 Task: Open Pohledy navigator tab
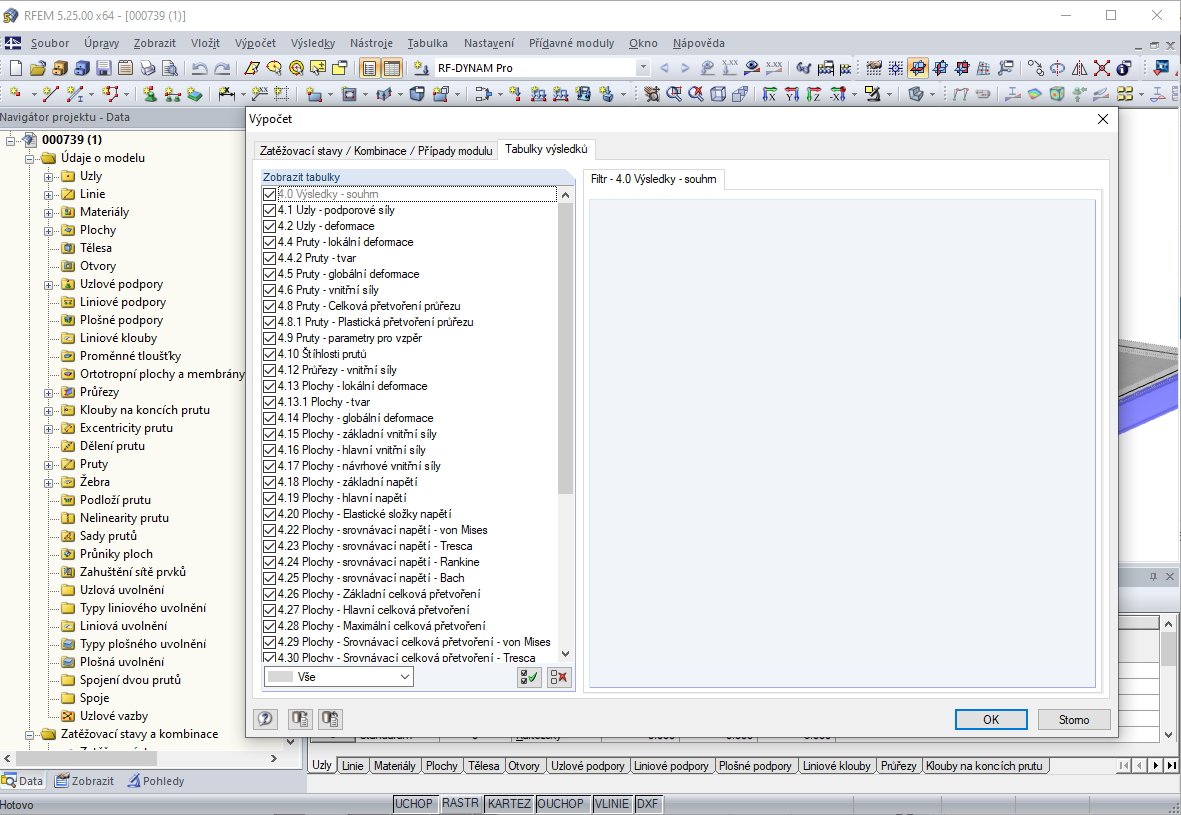tap(155, 781)
